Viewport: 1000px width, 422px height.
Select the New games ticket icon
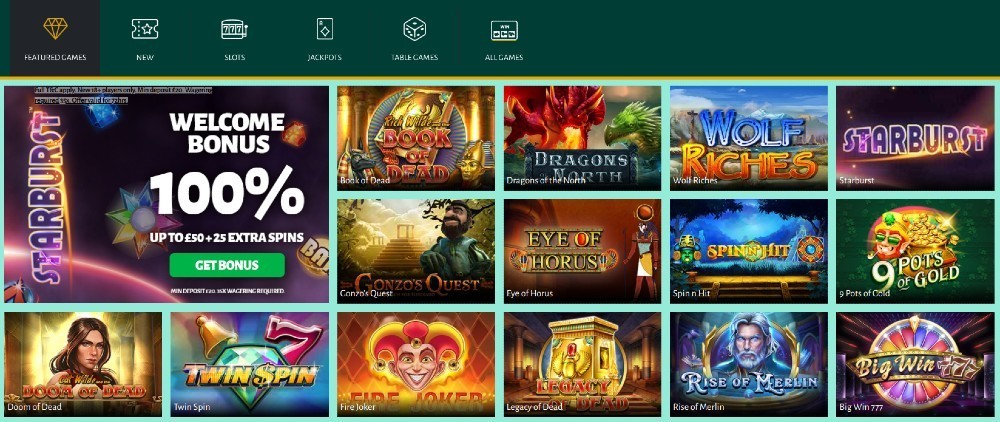pos(145,29)
